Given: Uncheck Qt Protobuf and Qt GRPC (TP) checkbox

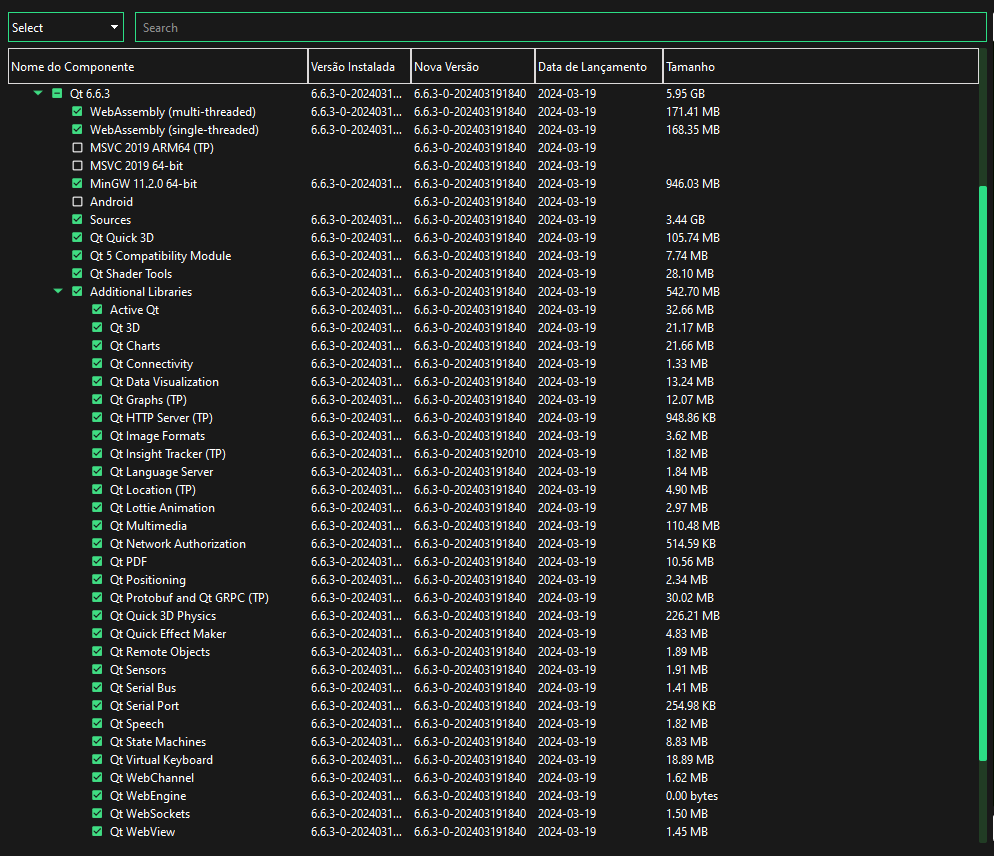Looking at the screenshot, I should pos(97,597).
